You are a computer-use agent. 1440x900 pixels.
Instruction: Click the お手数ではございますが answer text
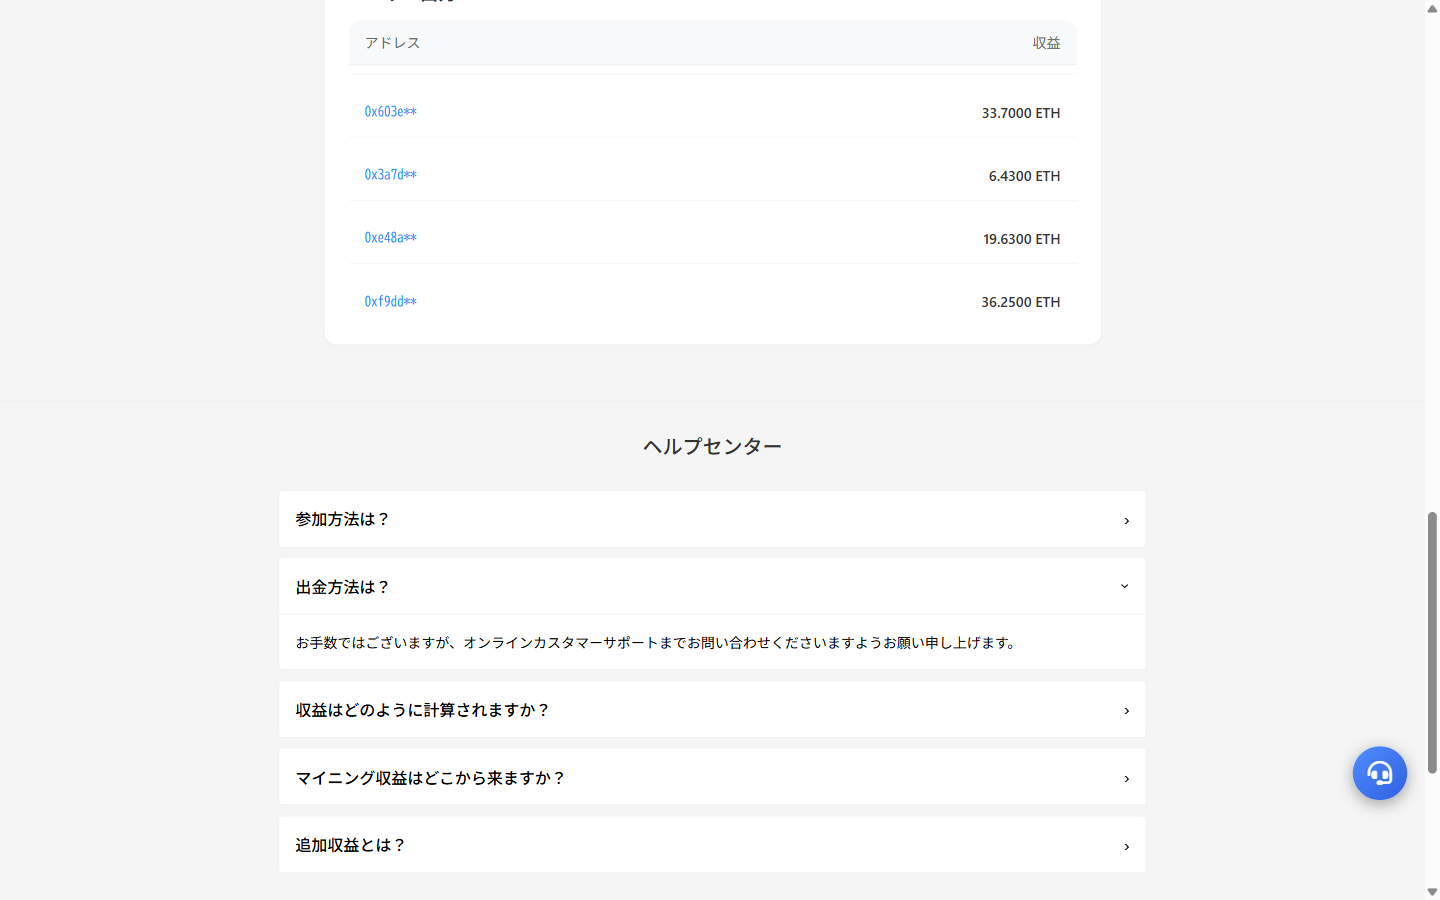pos(655,643)
